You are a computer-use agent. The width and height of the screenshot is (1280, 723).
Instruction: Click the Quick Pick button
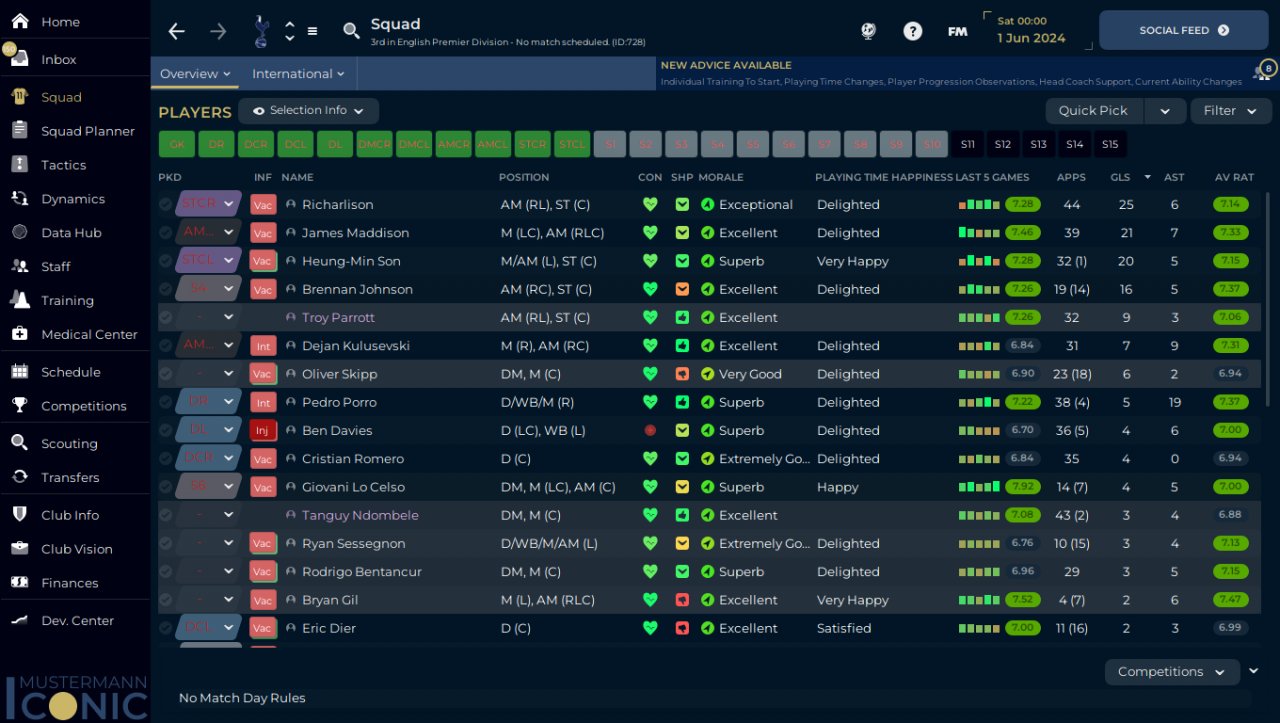tap(1093, 111)
